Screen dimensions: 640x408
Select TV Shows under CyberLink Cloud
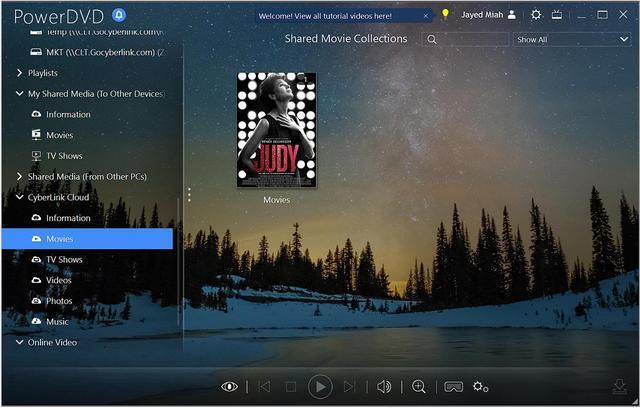(x=64, y=259)
